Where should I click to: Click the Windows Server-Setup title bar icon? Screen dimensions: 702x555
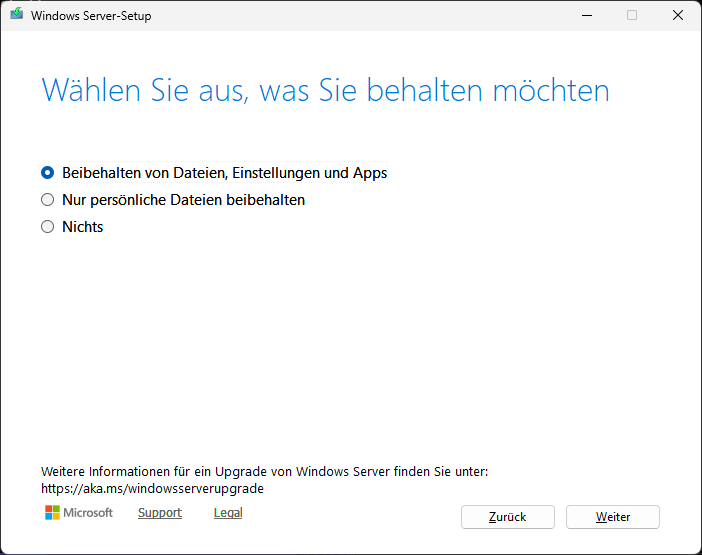coord(17,14)
